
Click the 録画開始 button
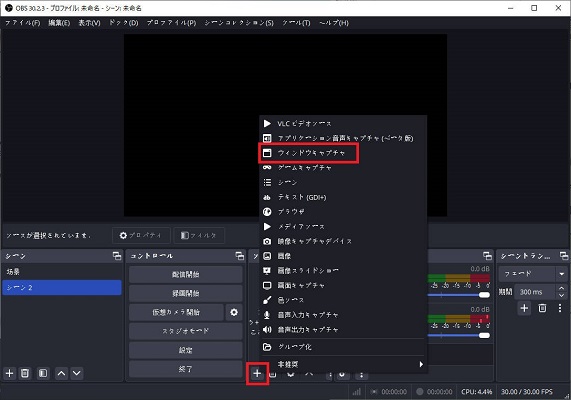click(x=185, y=293)
